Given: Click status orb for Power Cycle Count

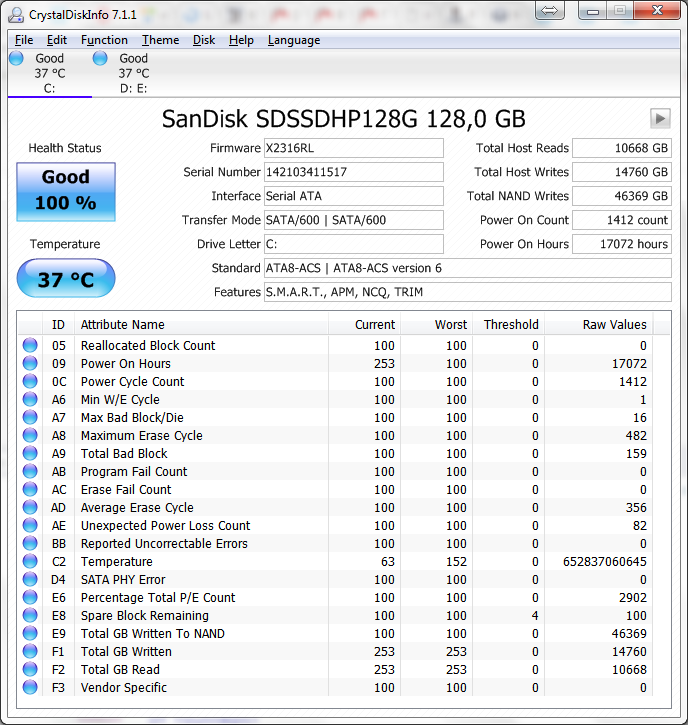Looking at the screenshot, I should (30, 381).
